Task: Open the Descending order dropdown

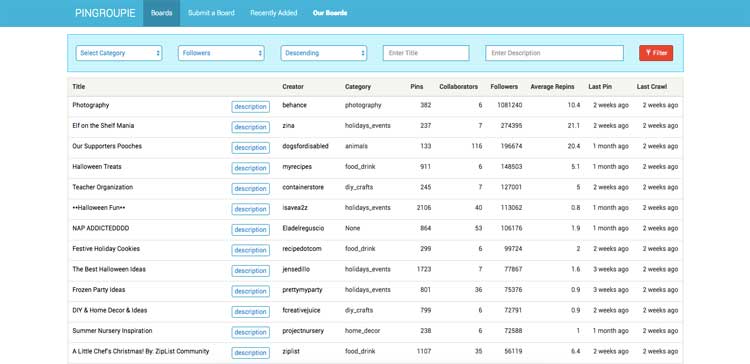Action: point(324,53)
